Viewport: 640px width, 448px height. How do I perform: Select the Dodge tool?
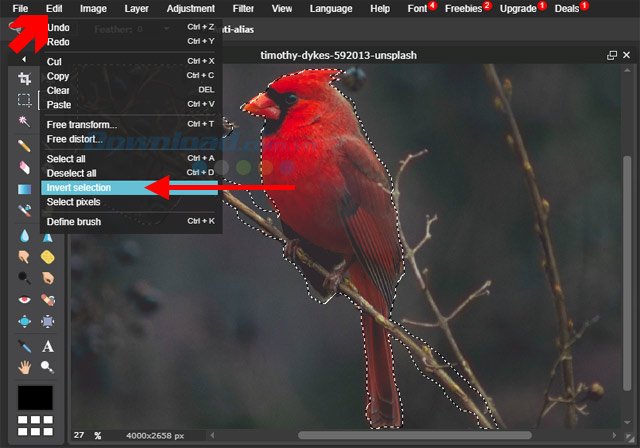click(x=24, y=278)
